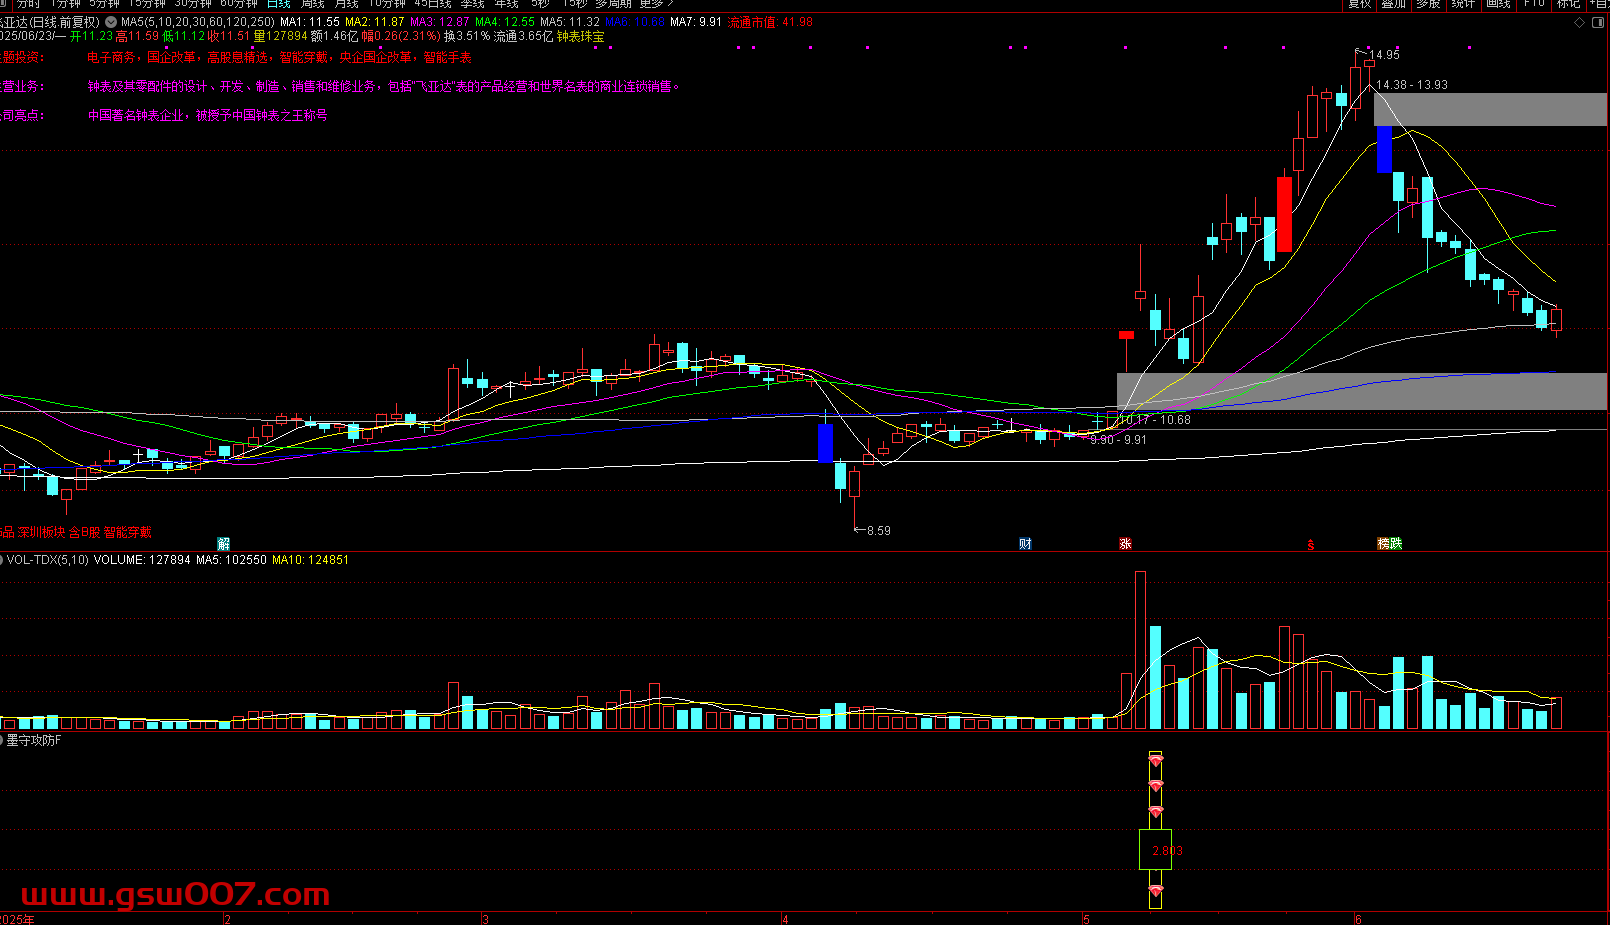Switch to 周线 weekly chart period
Image resolution: width=1610 pixels, height=925 pixels.
tap(312, 4)
